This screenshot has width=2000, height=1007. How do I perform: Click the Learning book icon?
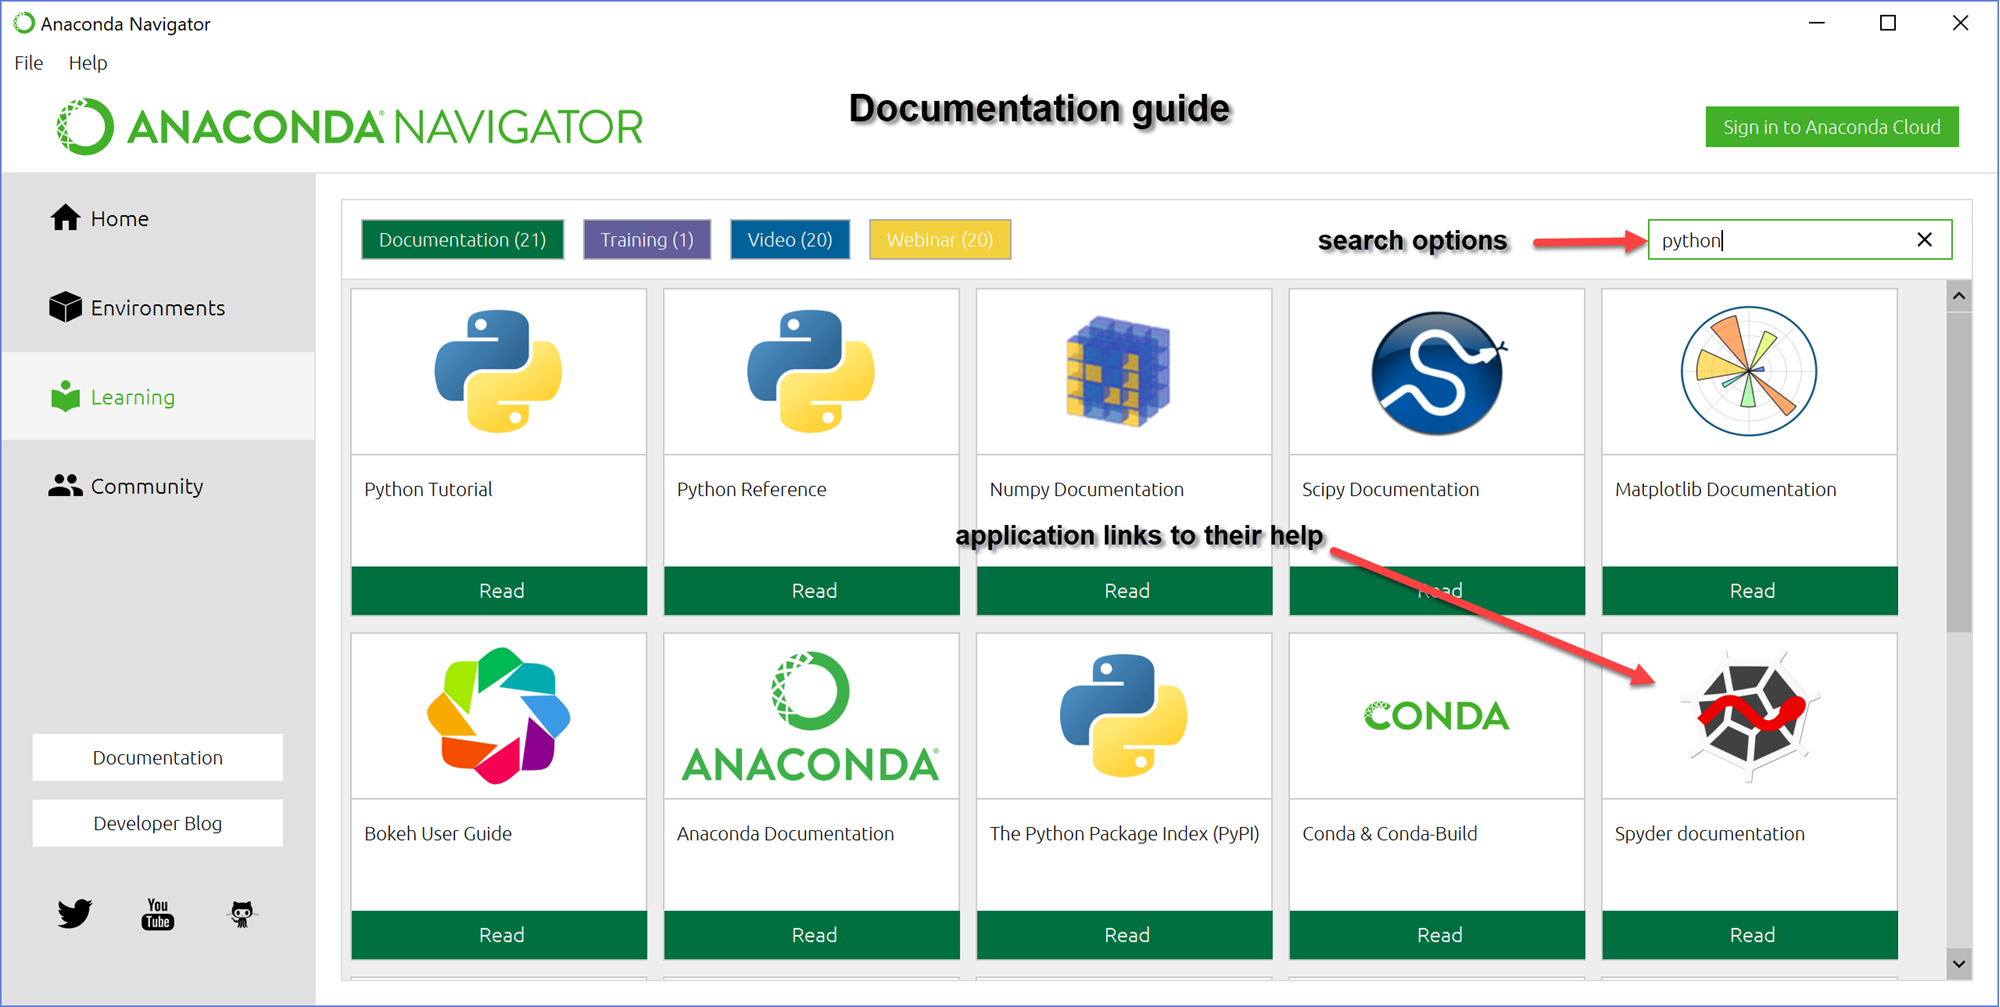65,397
